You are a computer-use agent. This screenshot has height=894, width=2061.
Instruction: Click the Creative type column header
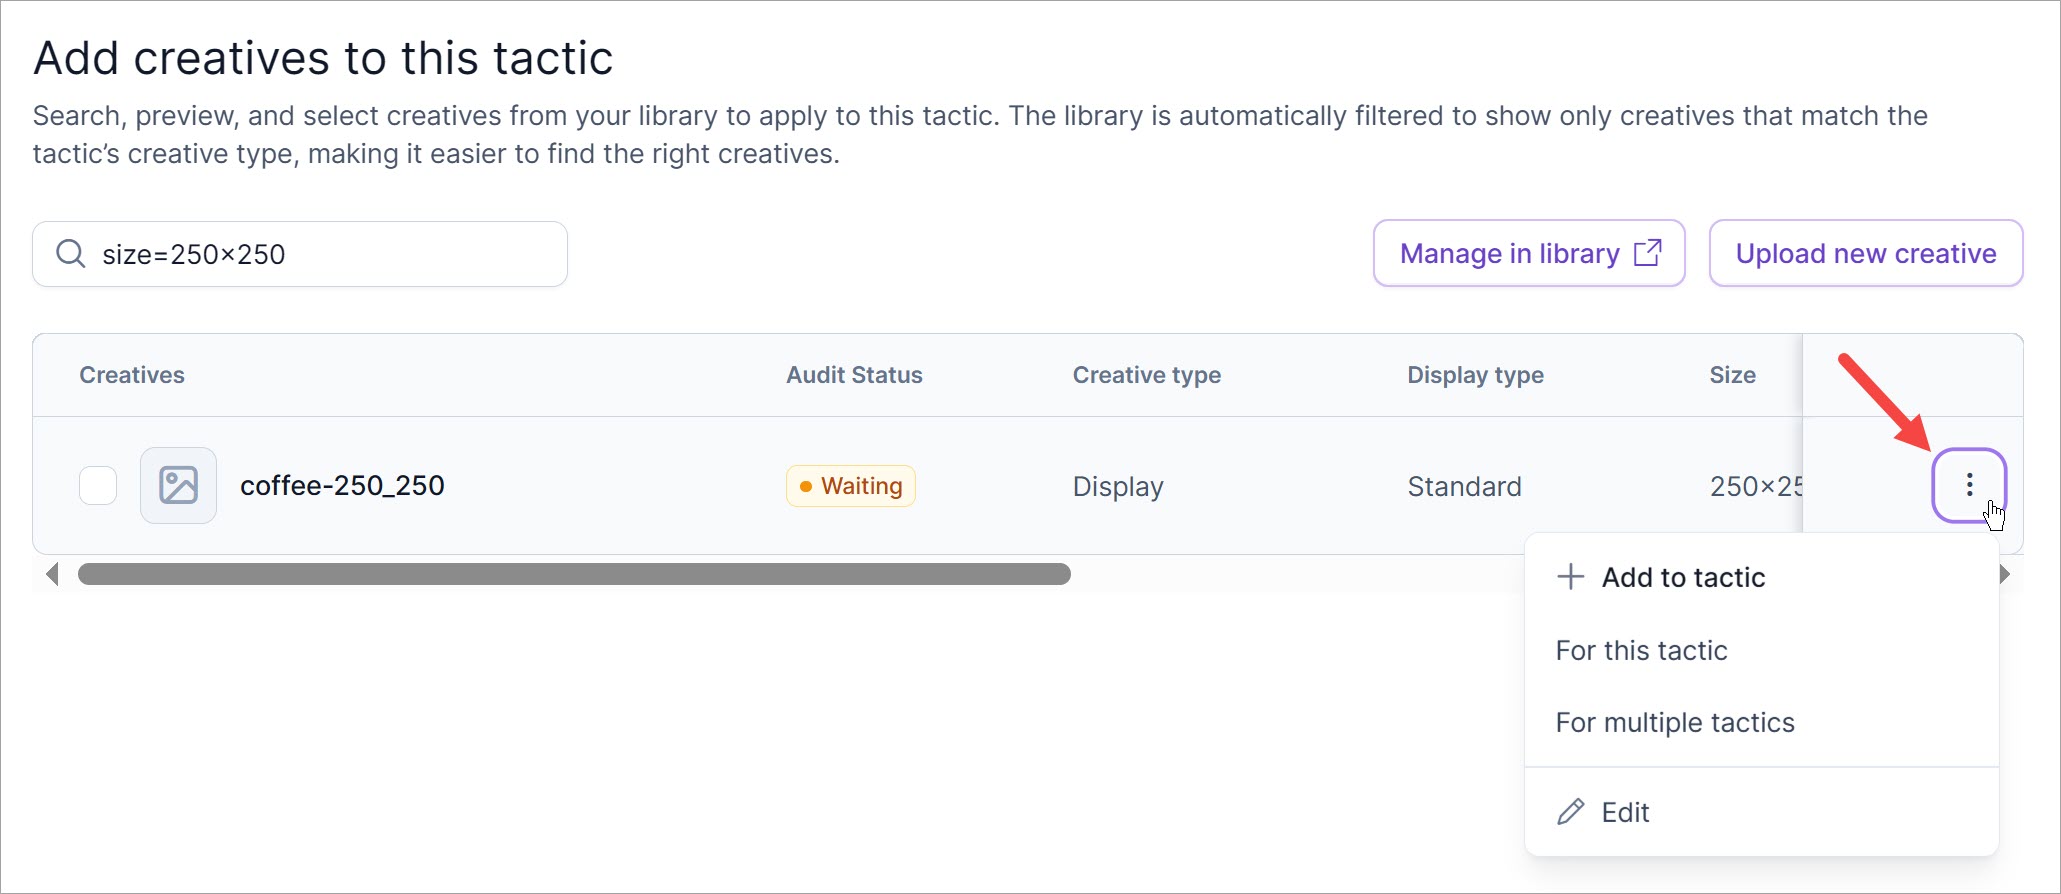coord(1146,375)
